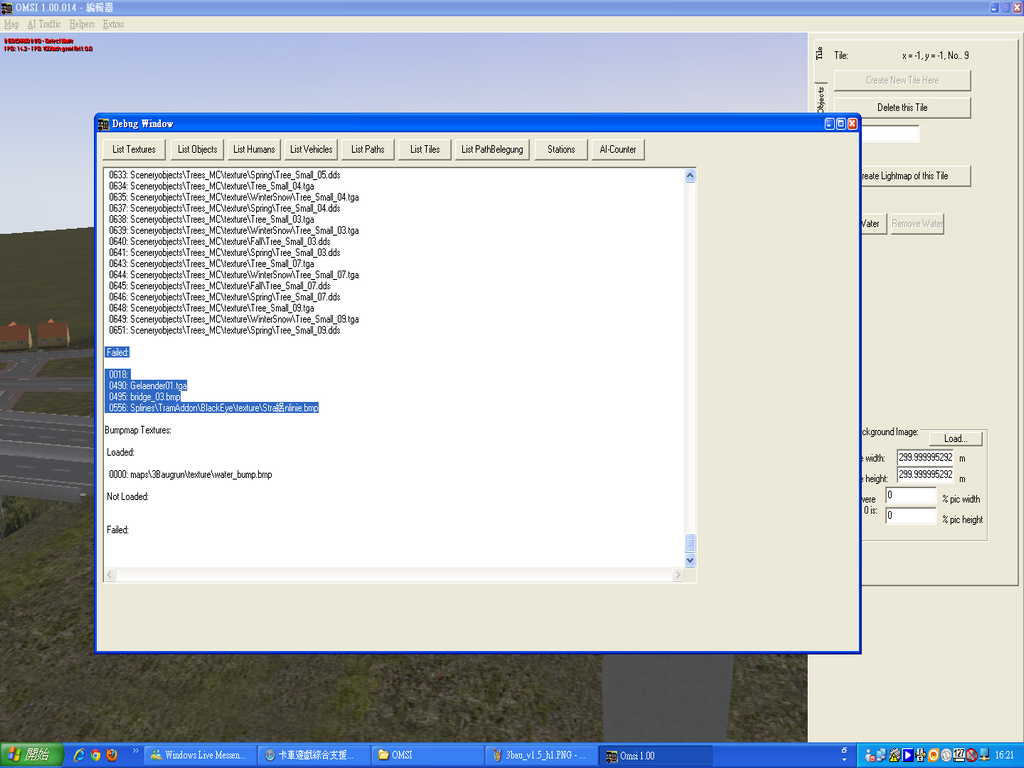This screenshot has height=768, width=1024.
Task: Launch Chrome from the quick launch bar
Action: [x=95, y=755]
